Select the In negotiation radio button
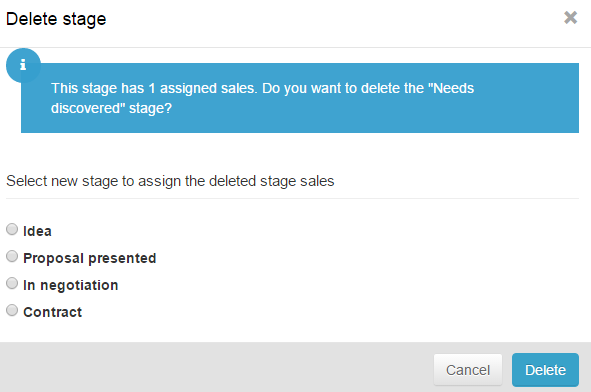 click(12, 283)
